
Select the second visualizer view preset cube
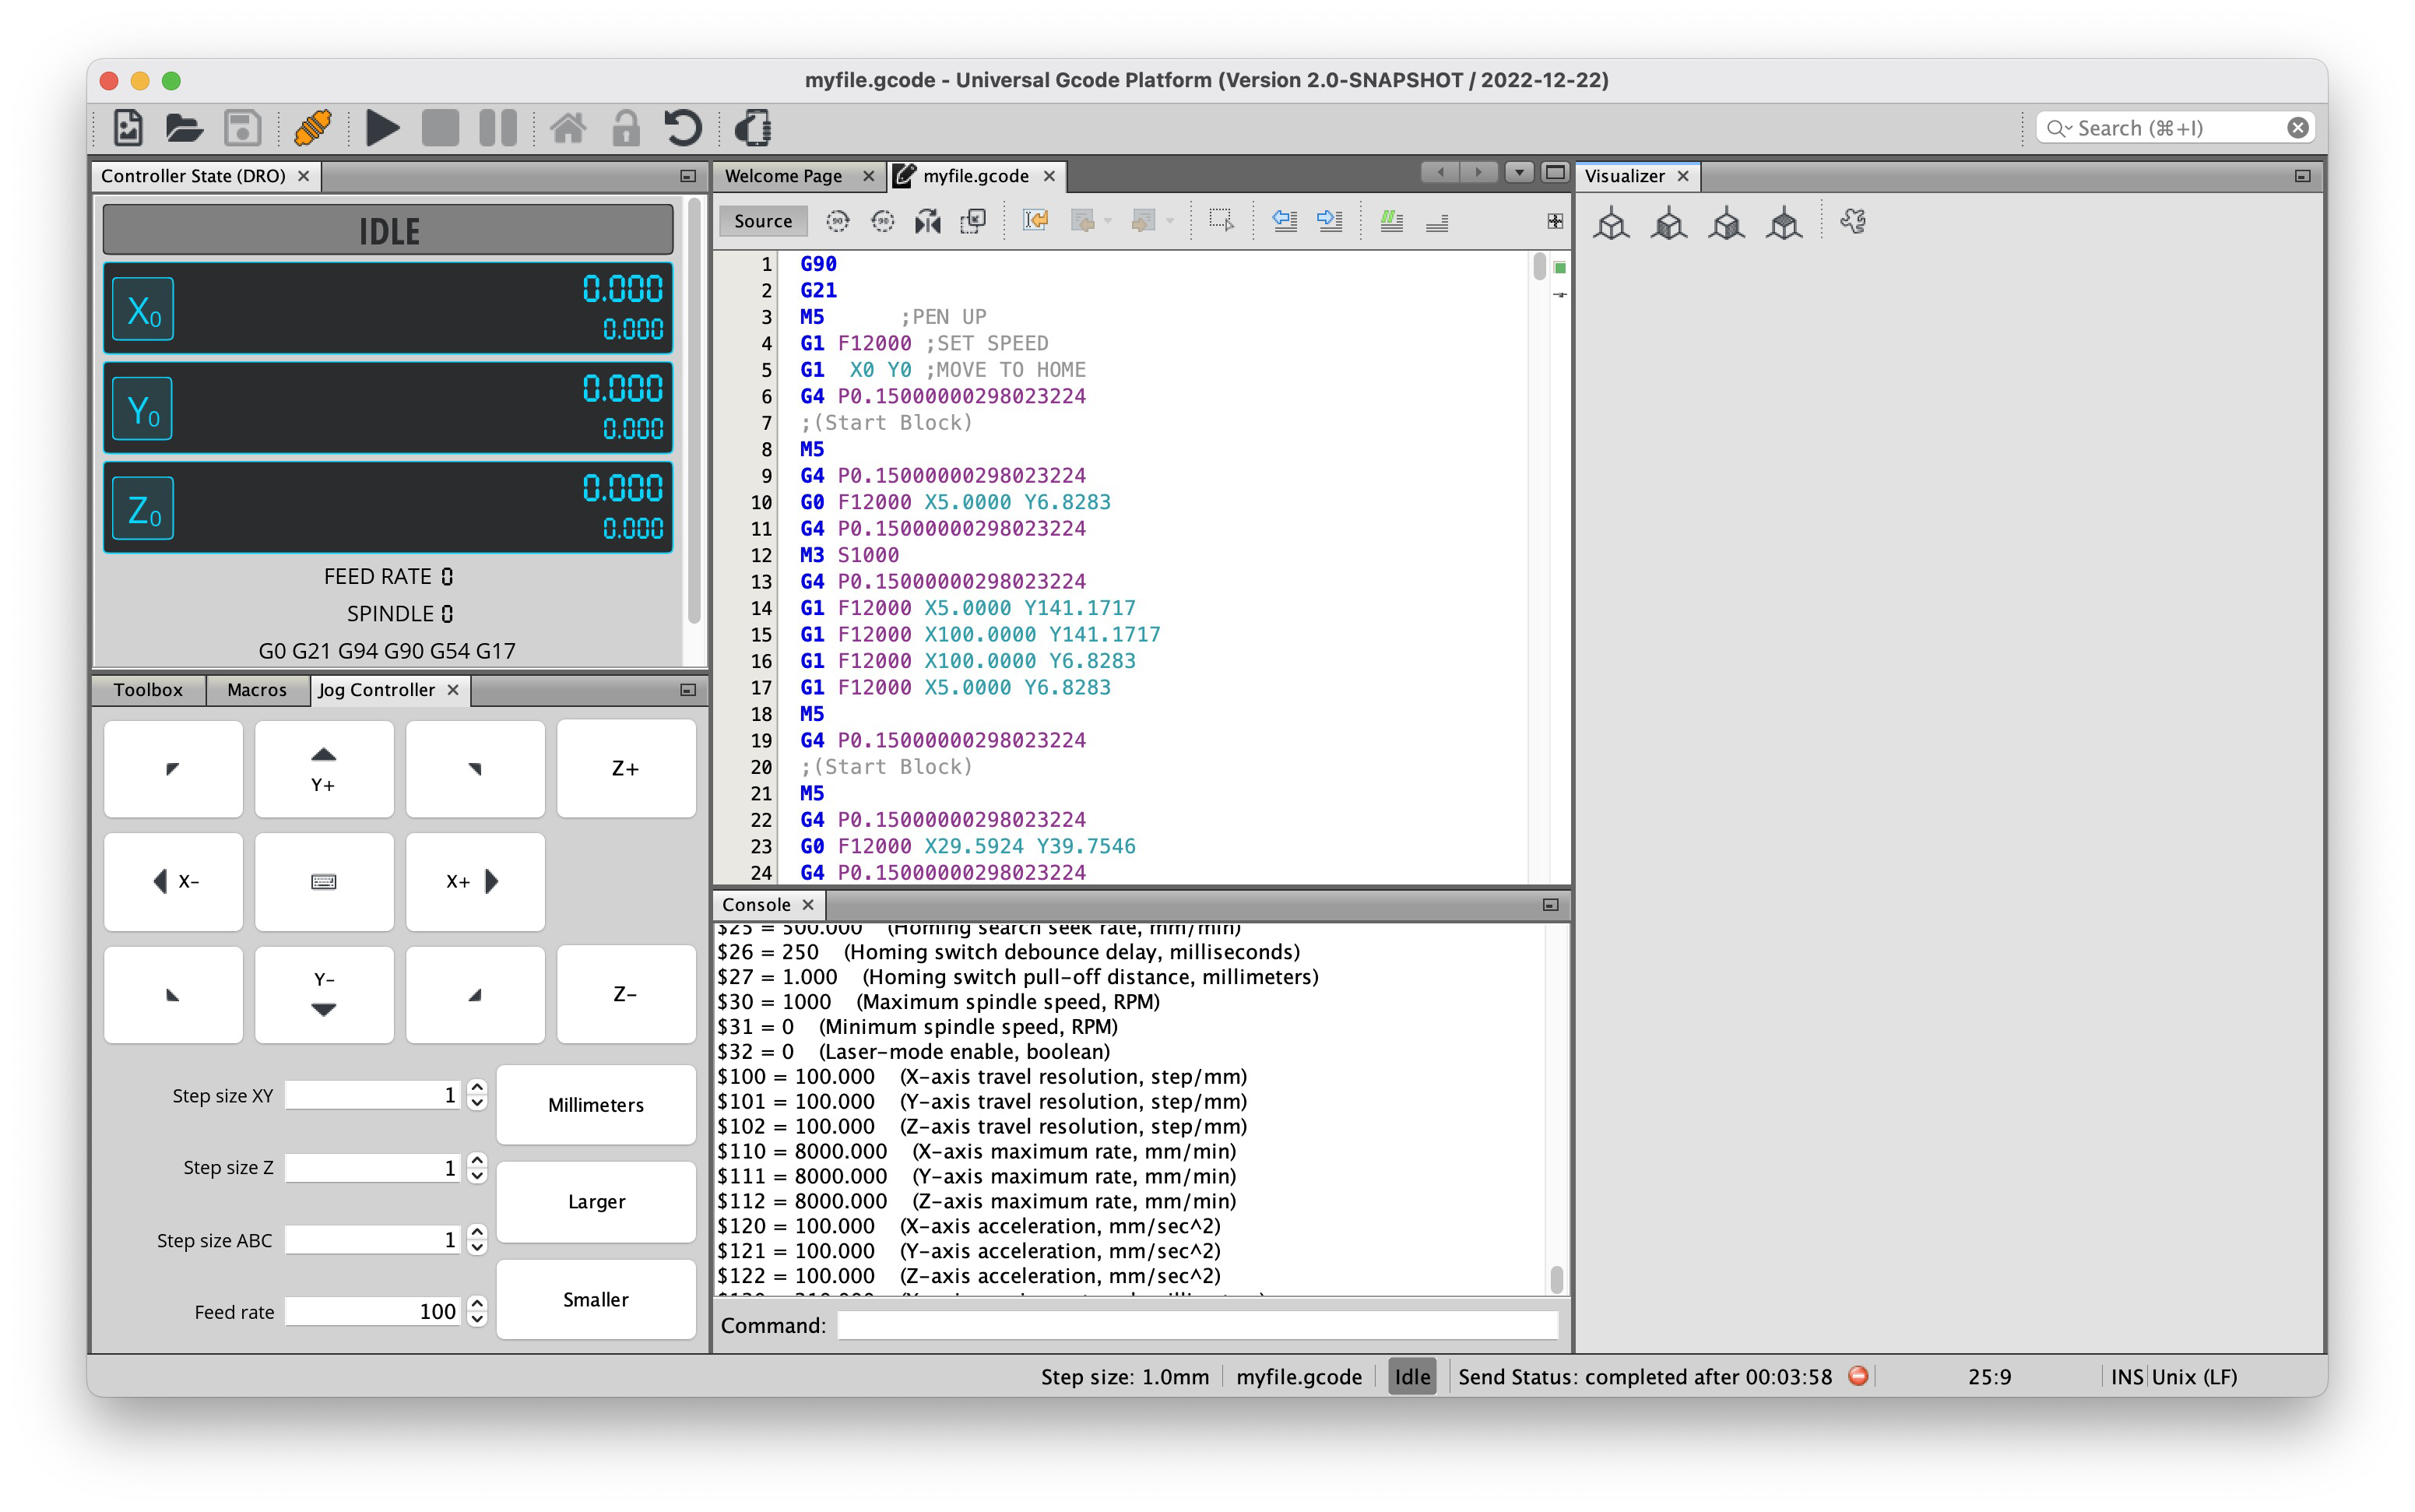tap(1669, 222)
